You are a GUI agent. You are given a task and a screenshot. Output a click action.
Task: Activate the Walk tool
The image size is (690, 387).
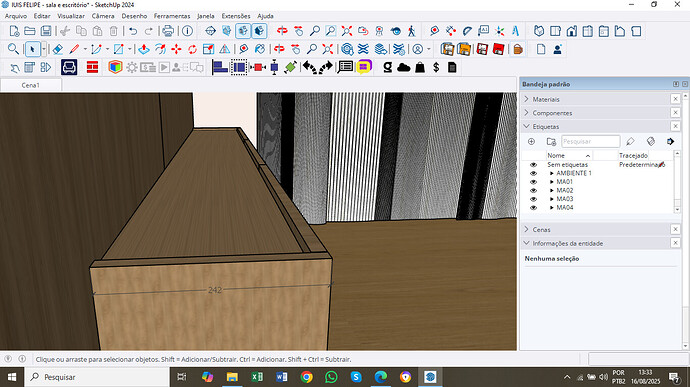click(x=411, y=31)
